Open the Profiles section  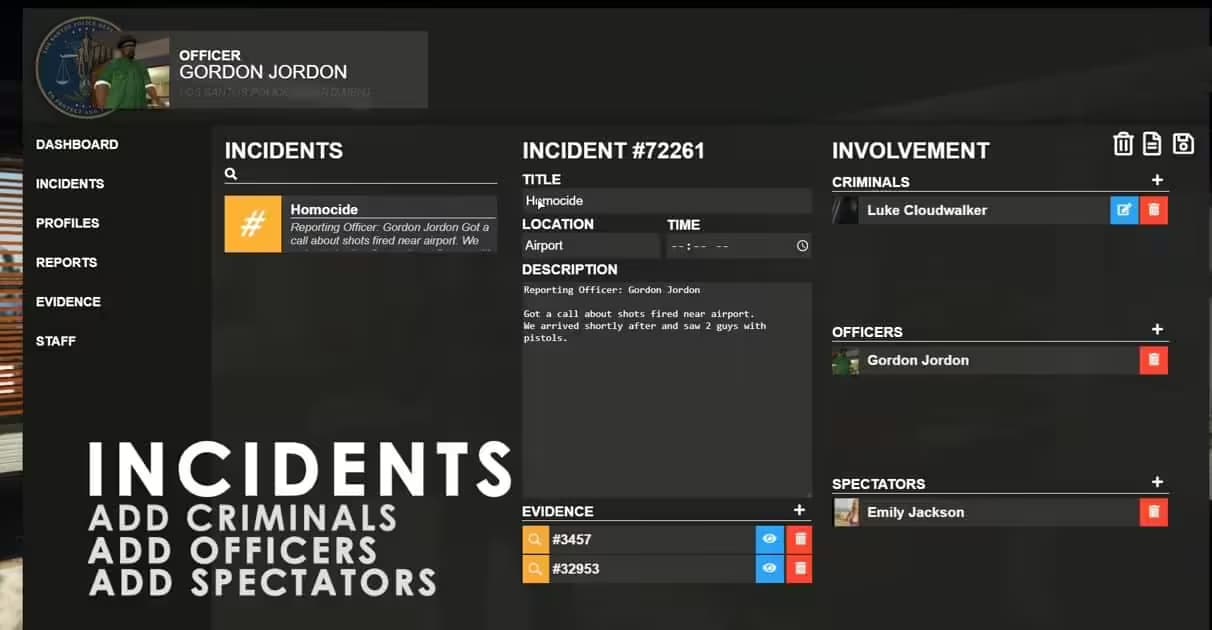[67, 222]
